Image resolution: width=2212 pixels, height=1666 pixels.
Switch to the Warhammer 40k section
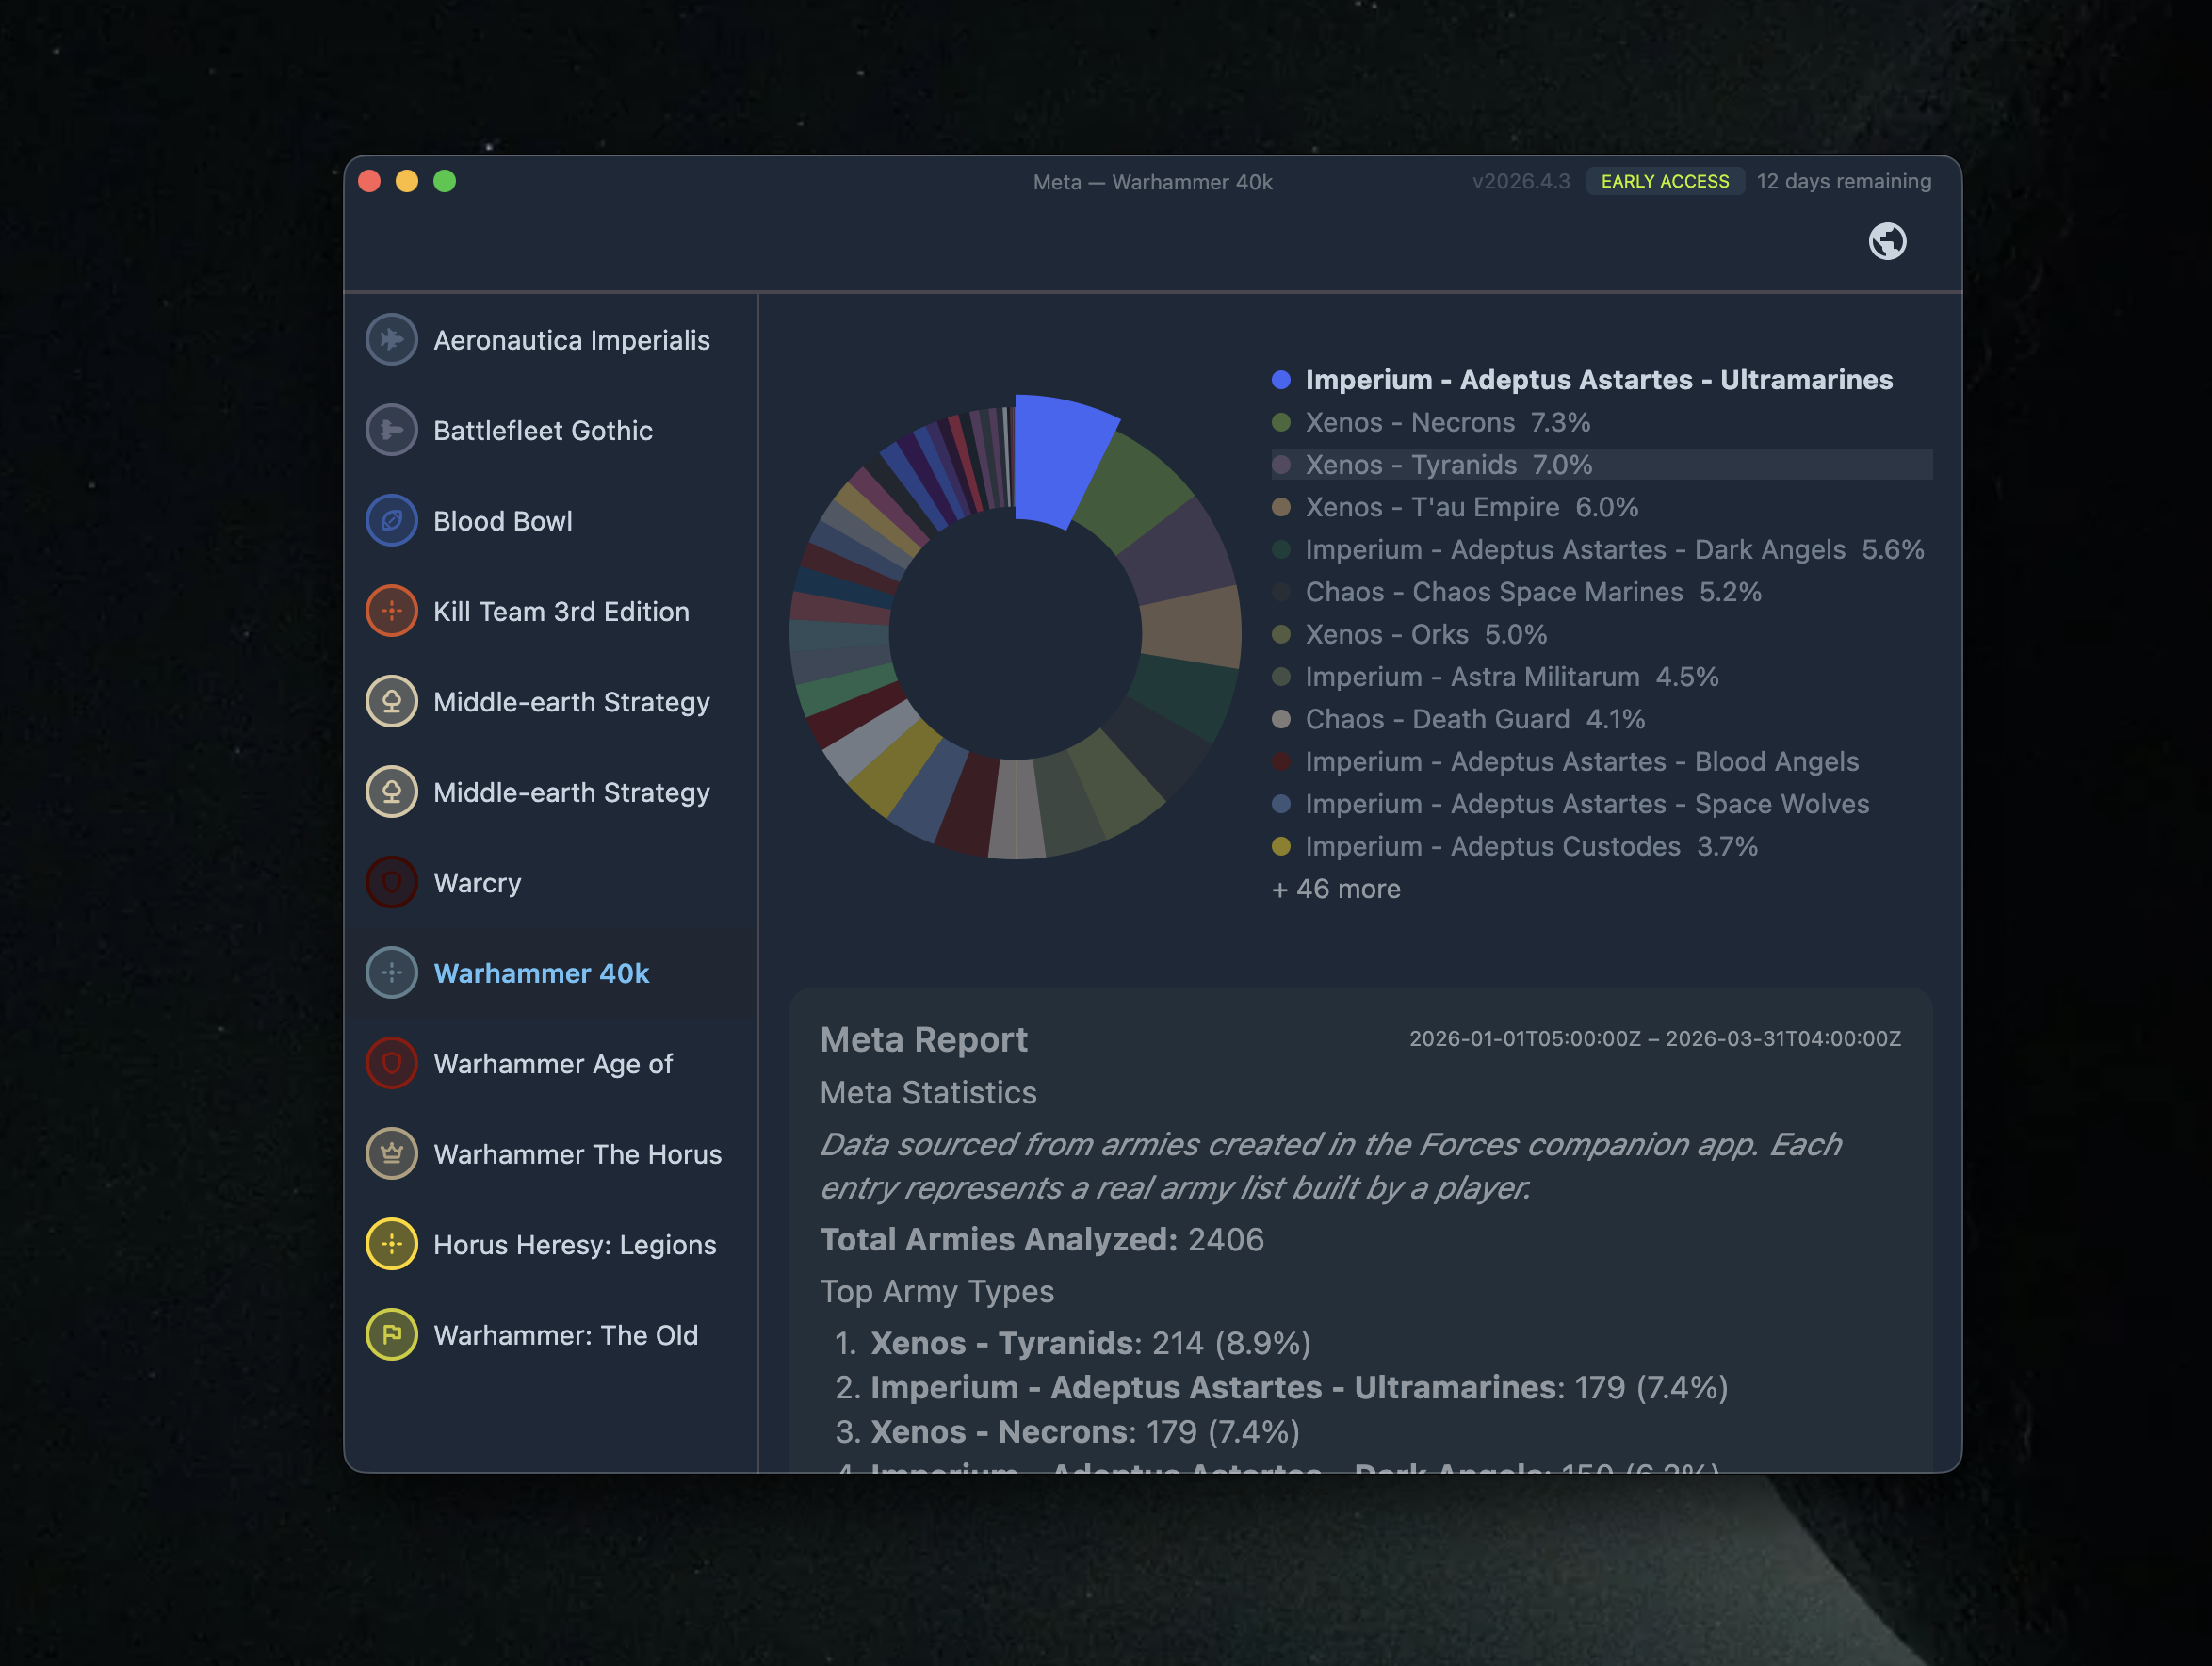click(541, 973)
